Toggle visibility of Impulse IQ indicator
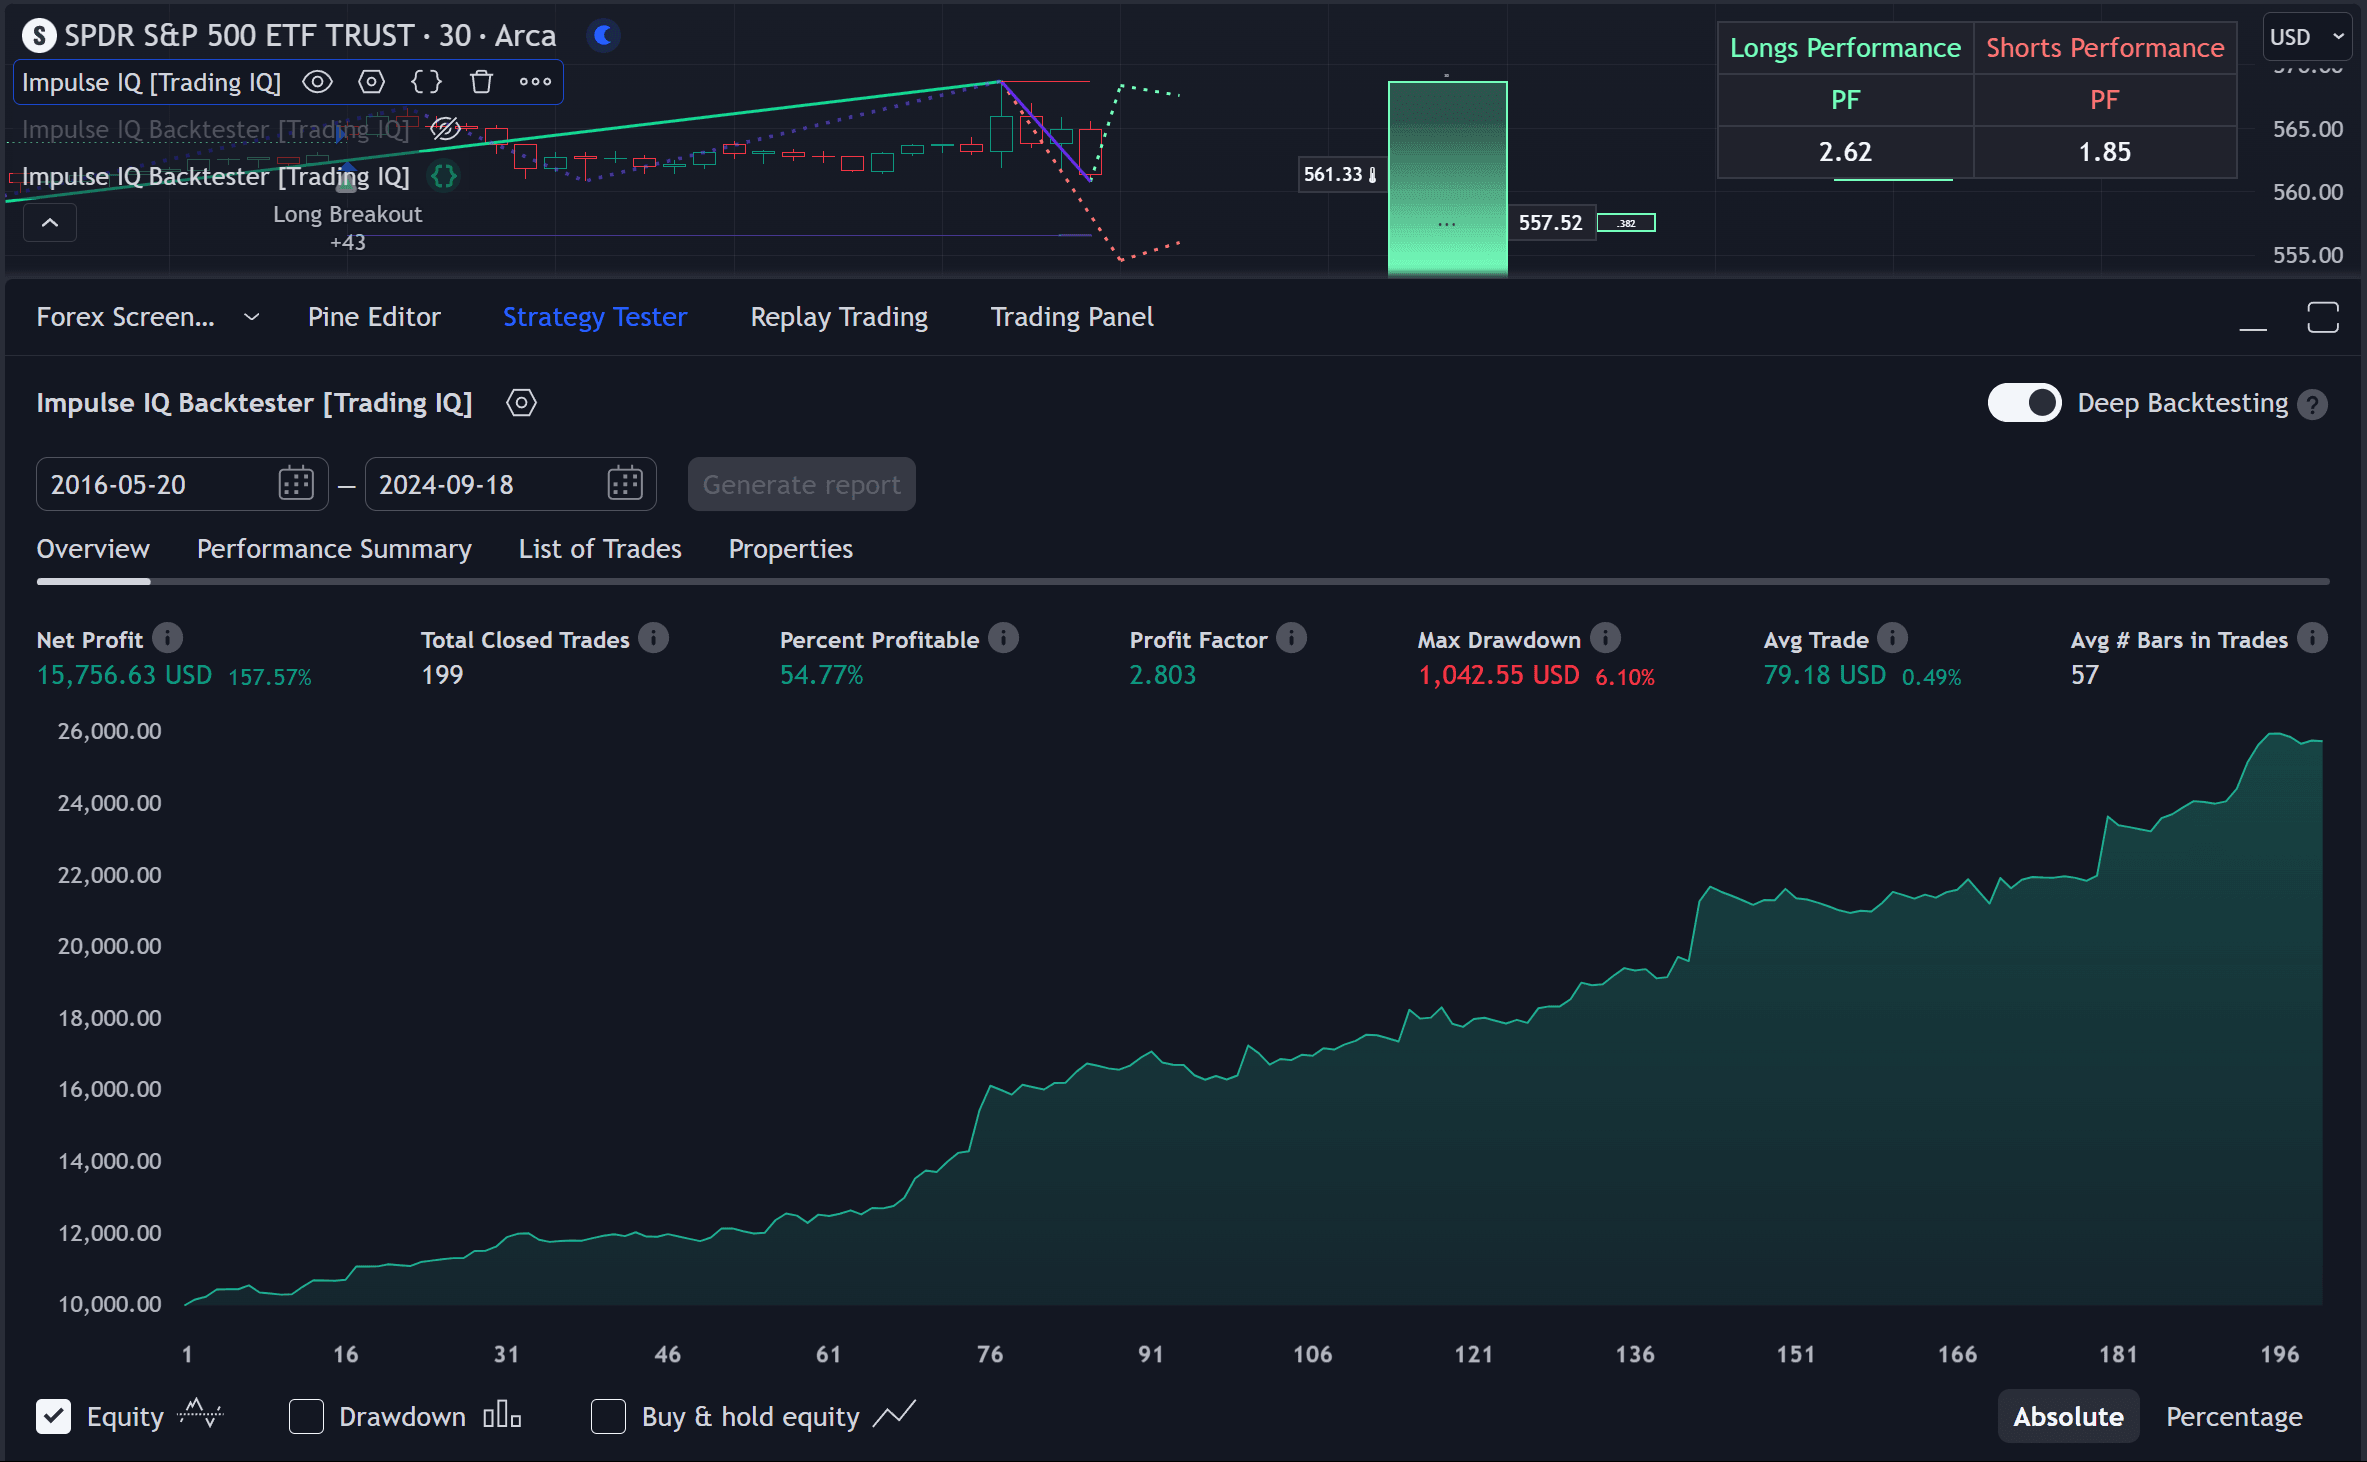2367x1462 pixels. click(x=317, y=82)
